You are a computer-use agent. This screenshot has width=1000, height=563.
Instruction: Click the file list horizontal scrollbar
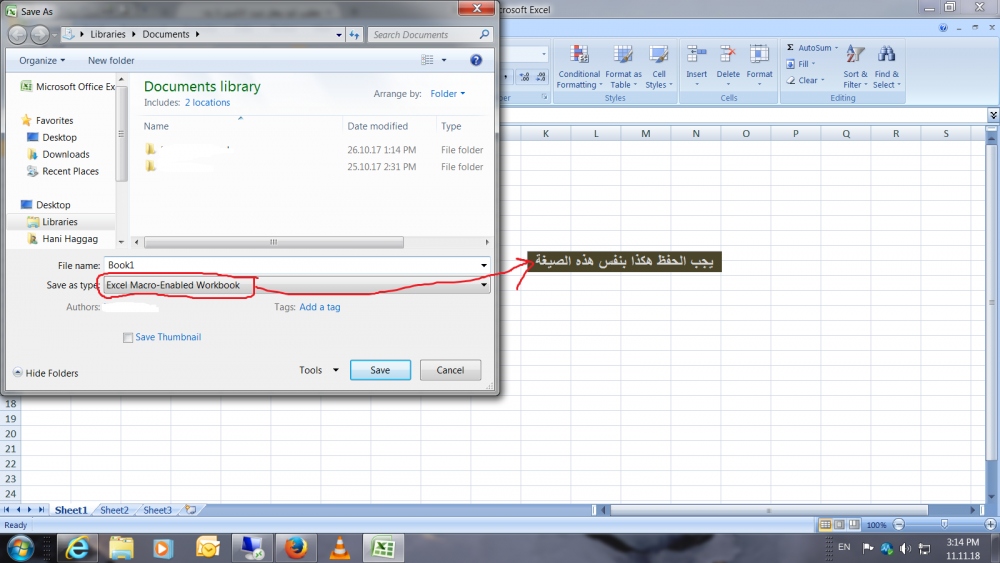(x=274, y=242)
